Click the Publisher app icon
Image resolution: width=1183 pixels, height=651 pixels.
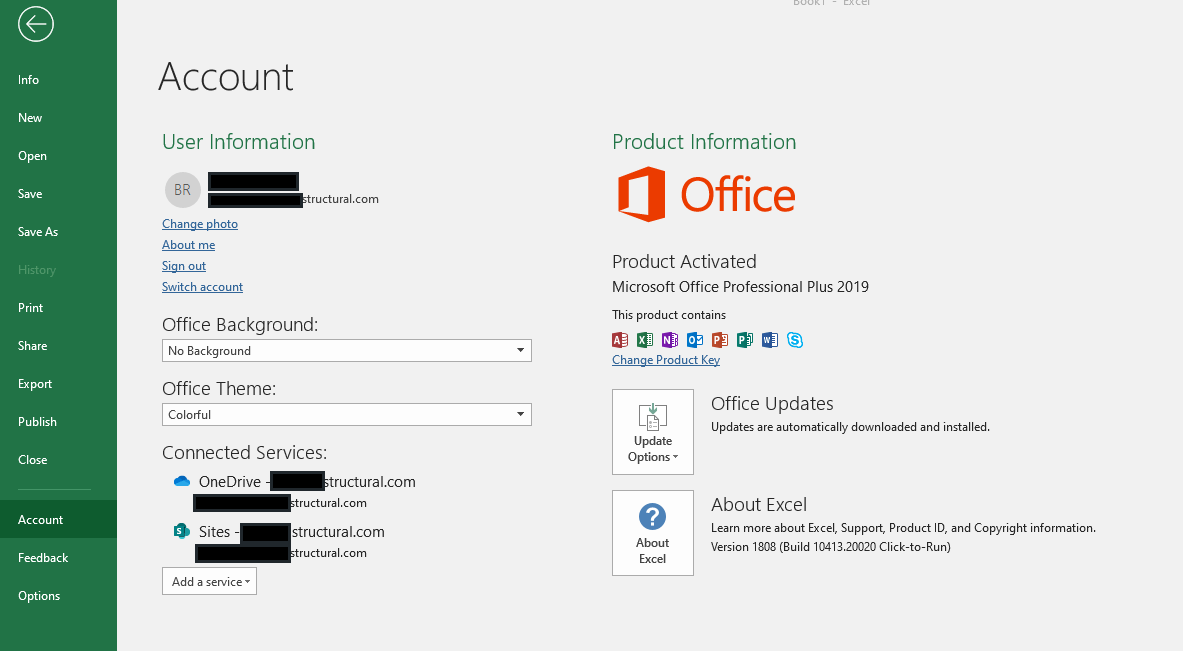tap(745, 339)
